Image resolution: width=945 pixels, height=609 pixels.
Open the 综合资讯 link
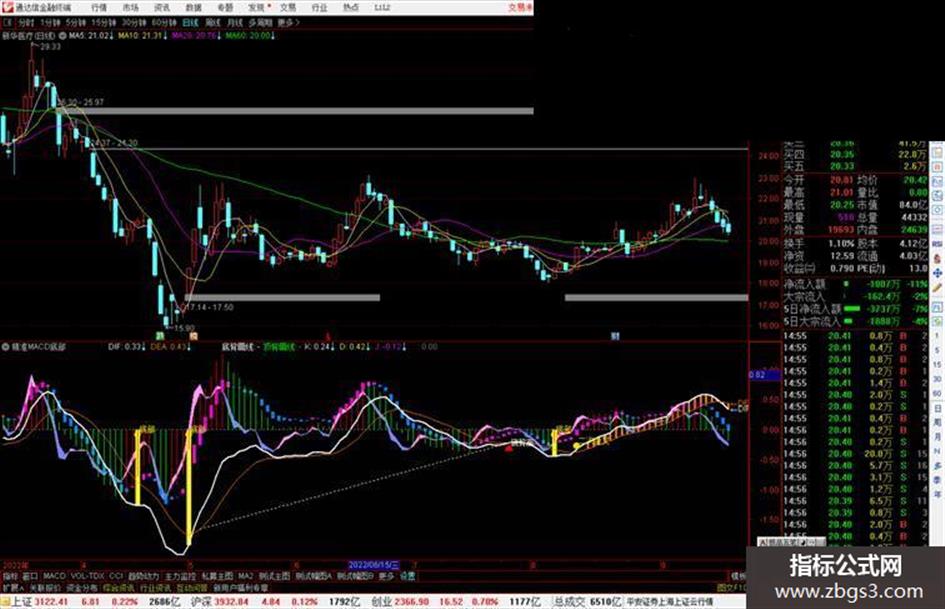(119, 587)
